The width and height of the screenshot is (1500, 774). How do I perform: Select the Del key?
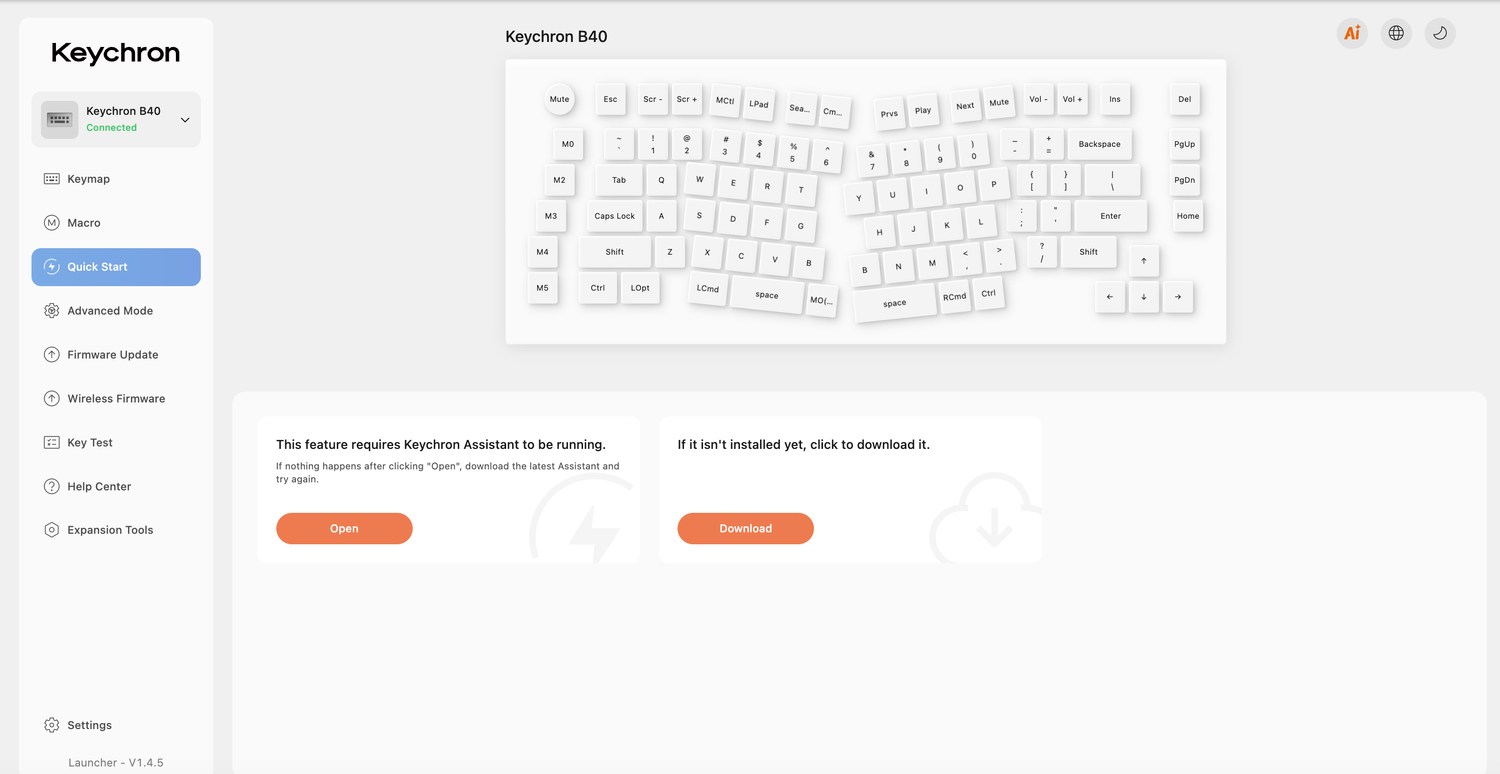coord(1185,99)
